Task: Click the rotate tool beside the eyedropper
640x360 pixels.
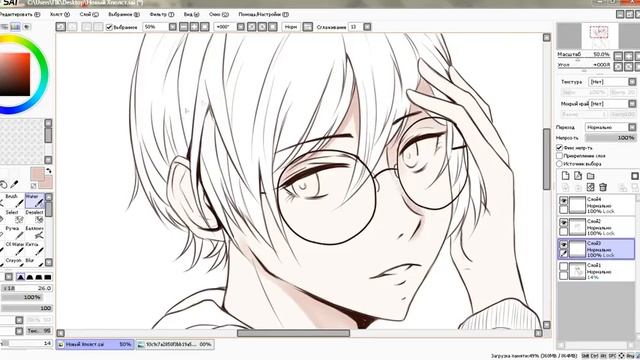Action: pos(3,184)
